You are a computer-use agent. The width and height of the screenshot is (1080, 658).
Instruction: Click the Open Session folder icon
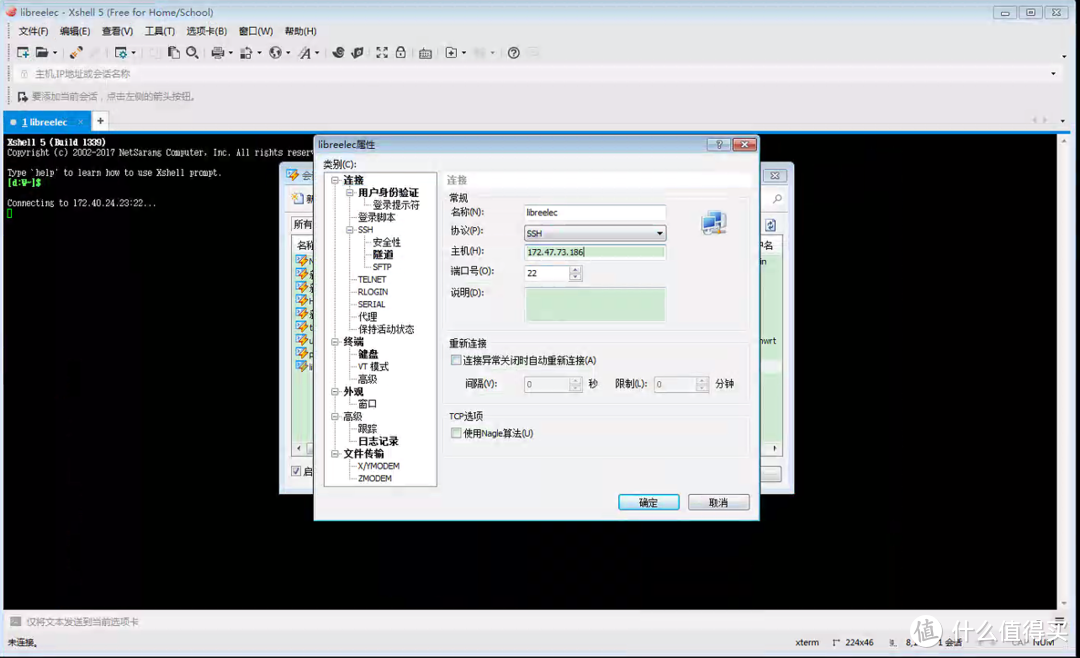[42, 52]
